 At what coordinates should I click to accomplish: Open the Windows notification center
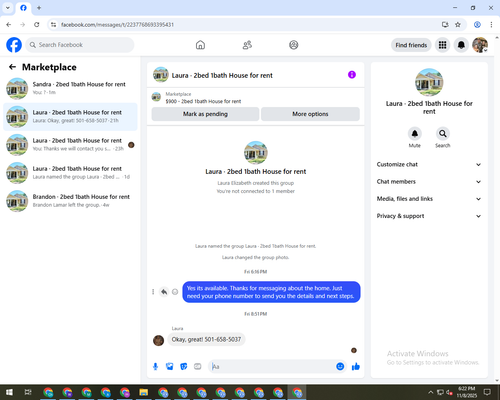[x=487, y=392]
